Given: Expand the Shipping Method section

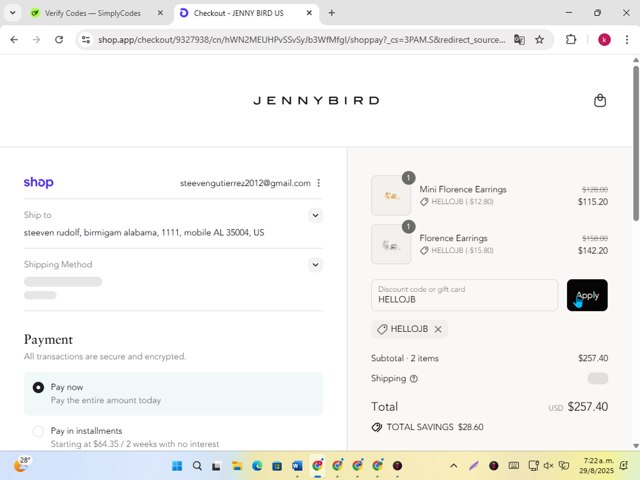Looking at the screenshot, I should click(x=315, y=264).
